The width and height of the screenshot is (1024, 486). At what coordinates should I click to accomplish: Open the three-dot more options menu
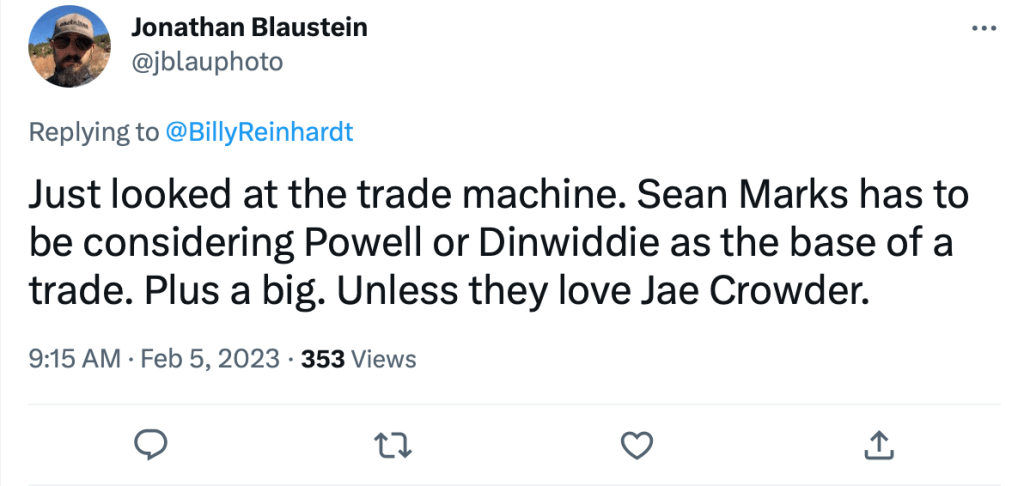(984, 27)
